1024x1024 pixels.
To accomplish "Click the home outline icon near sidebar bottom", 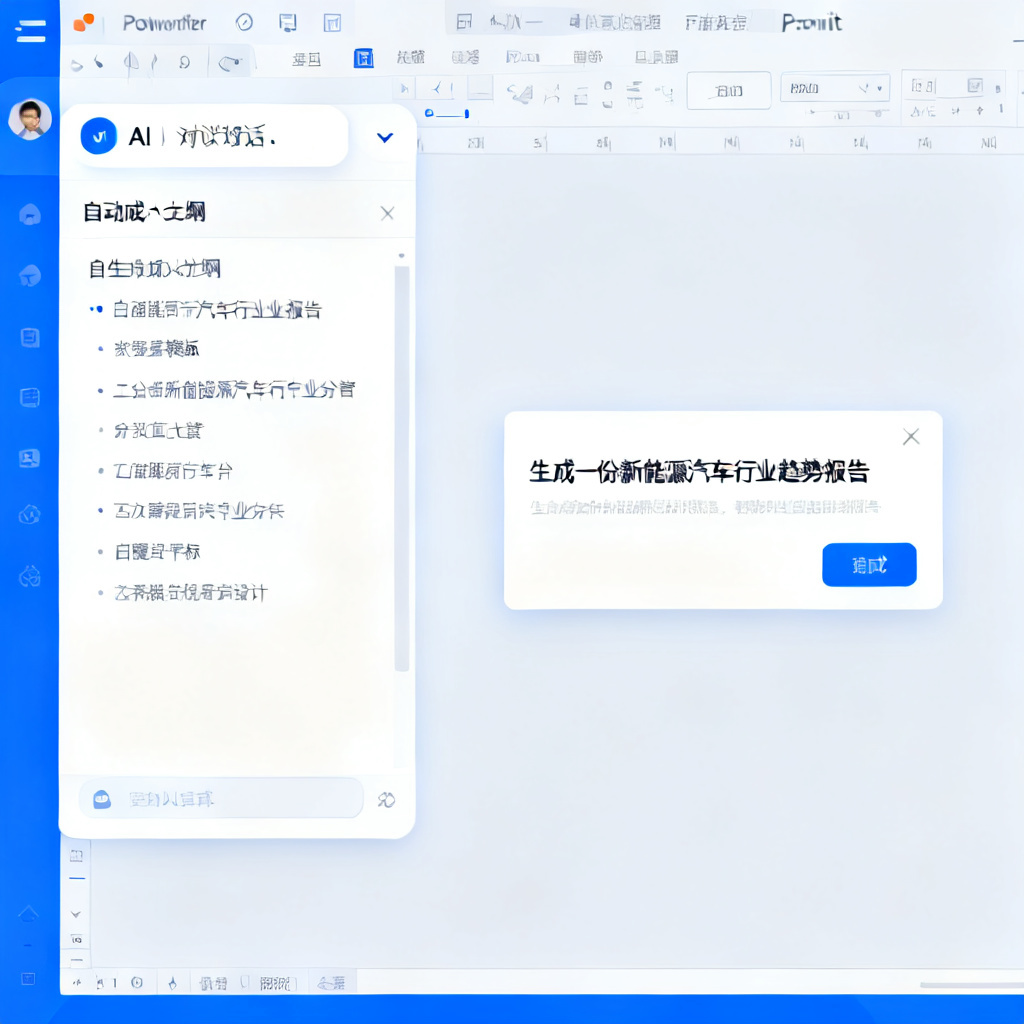I will coord(28,913).
